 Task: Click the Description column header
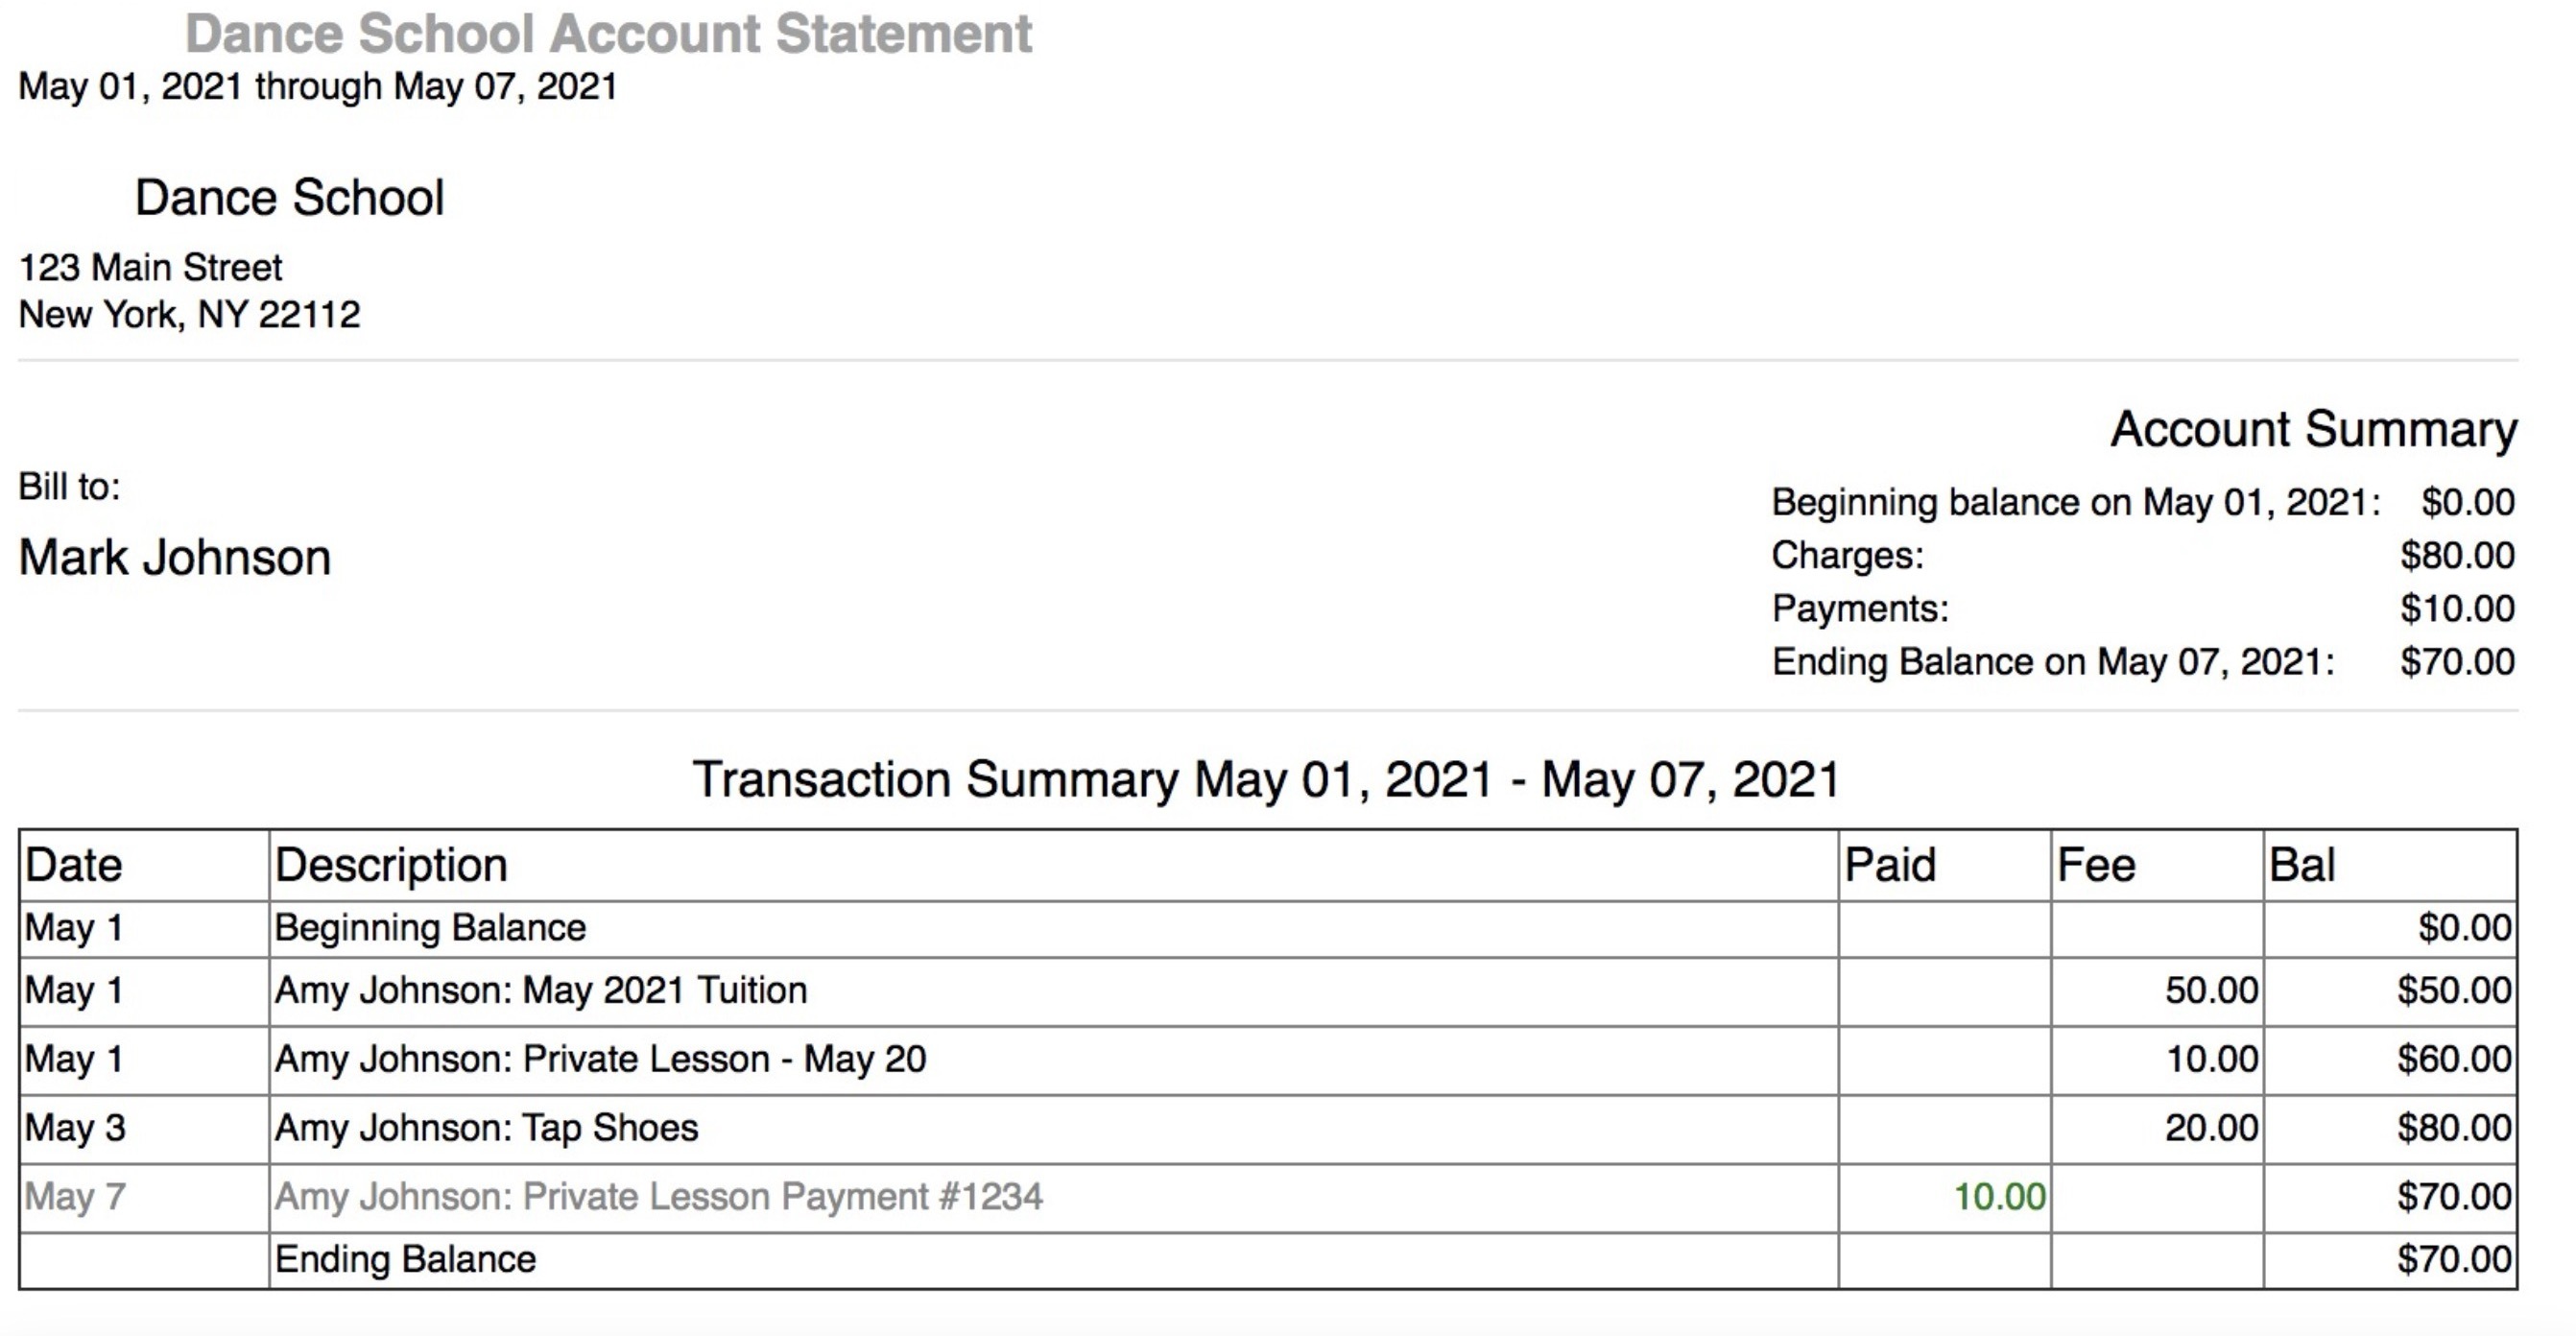click(x=391, y=865)
